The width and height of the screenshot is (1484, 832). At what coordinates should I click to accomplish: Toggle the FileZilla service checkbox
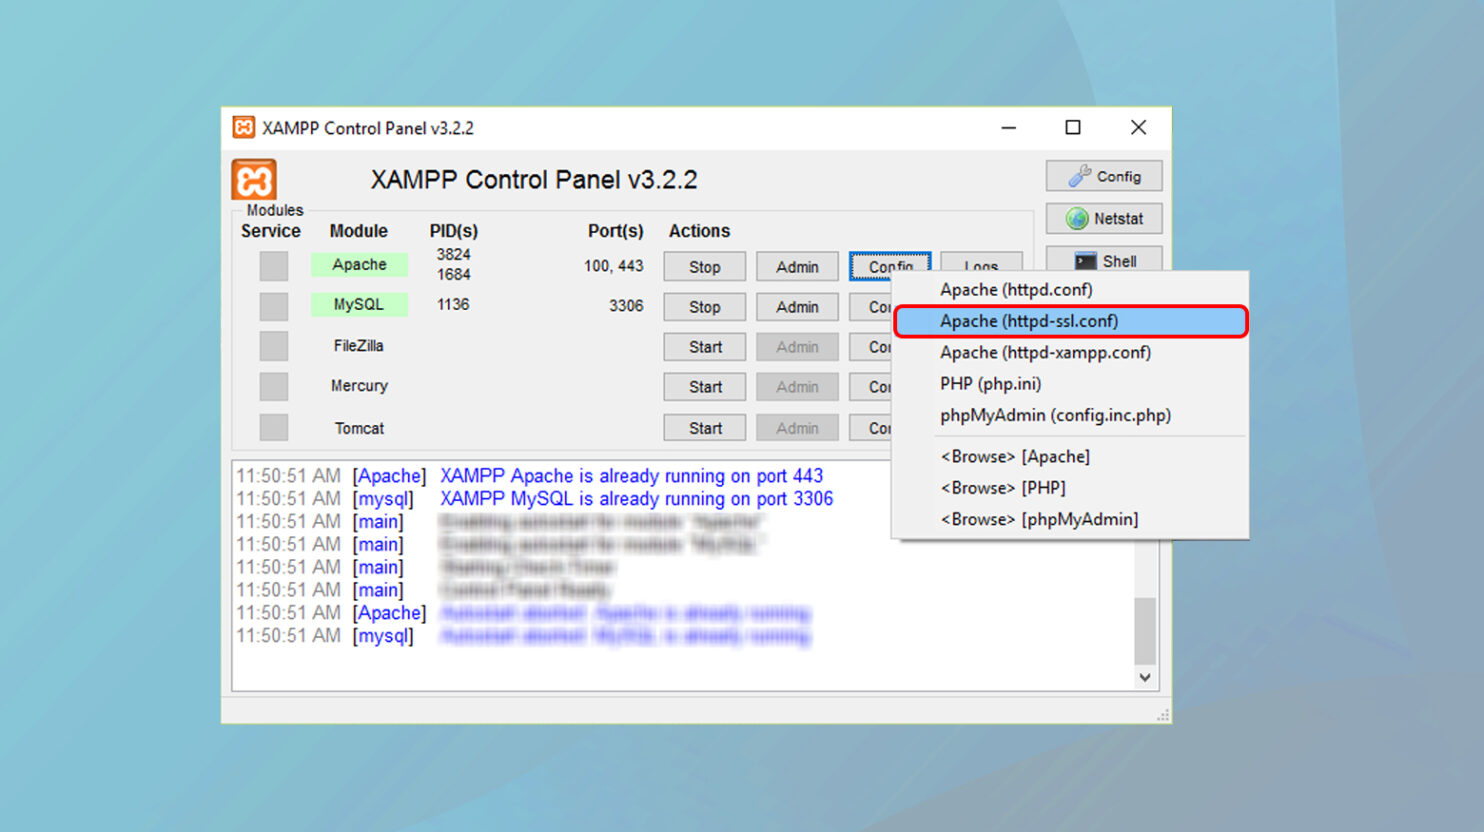(x=273, y=346)
